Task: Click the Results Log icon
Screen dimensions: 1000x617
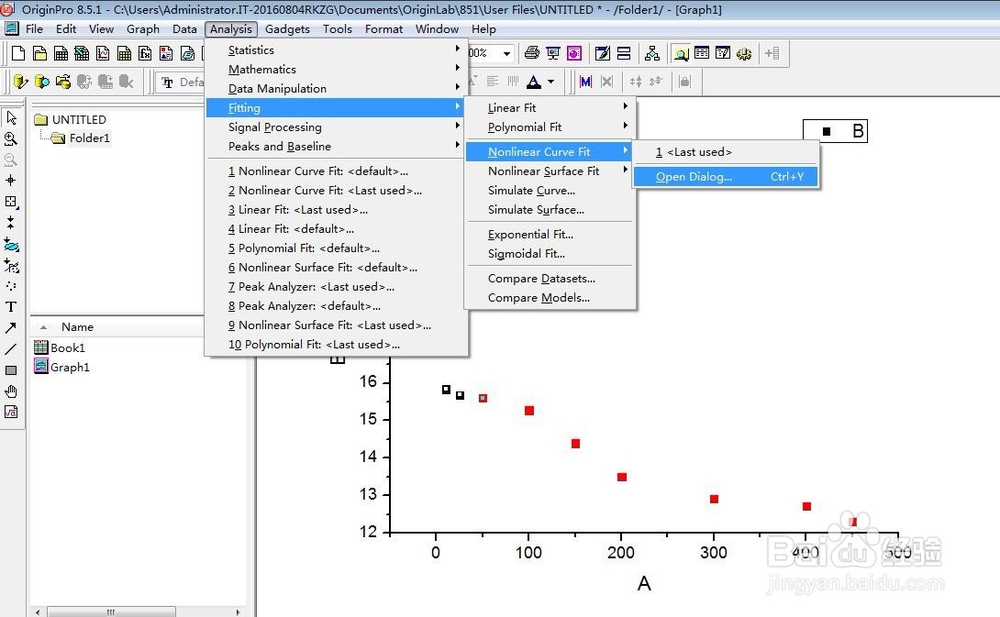Action: coord(702,54)
